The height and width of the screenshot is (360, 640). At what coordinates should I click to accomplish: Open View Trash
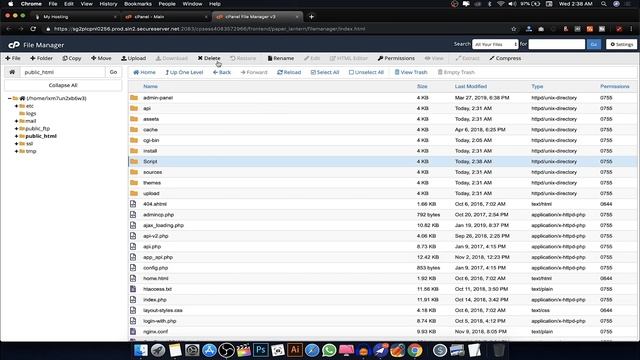click(411, 72)
